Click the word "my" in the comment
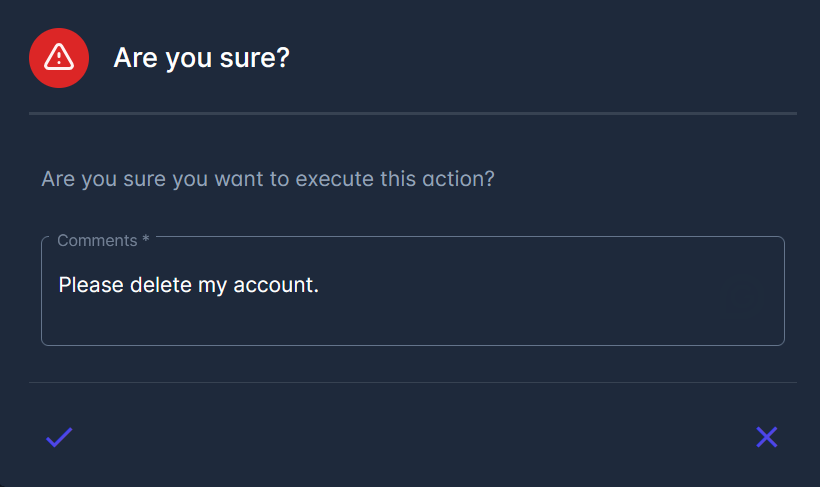 click(212, 285)
